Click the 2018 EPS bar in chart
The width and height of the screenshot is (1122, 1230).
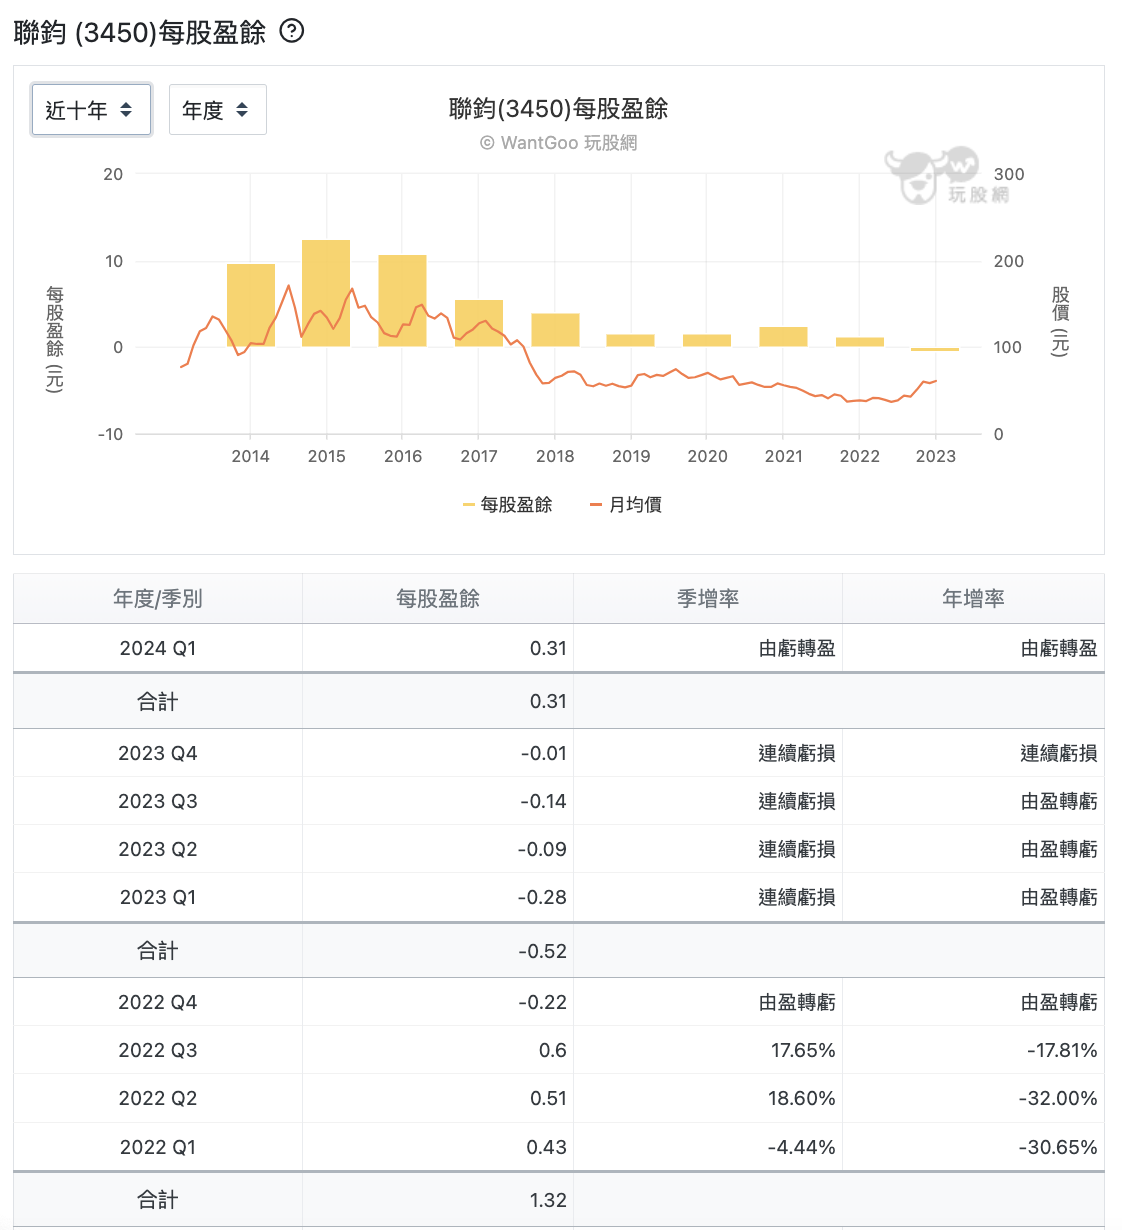tap(555, 330)
